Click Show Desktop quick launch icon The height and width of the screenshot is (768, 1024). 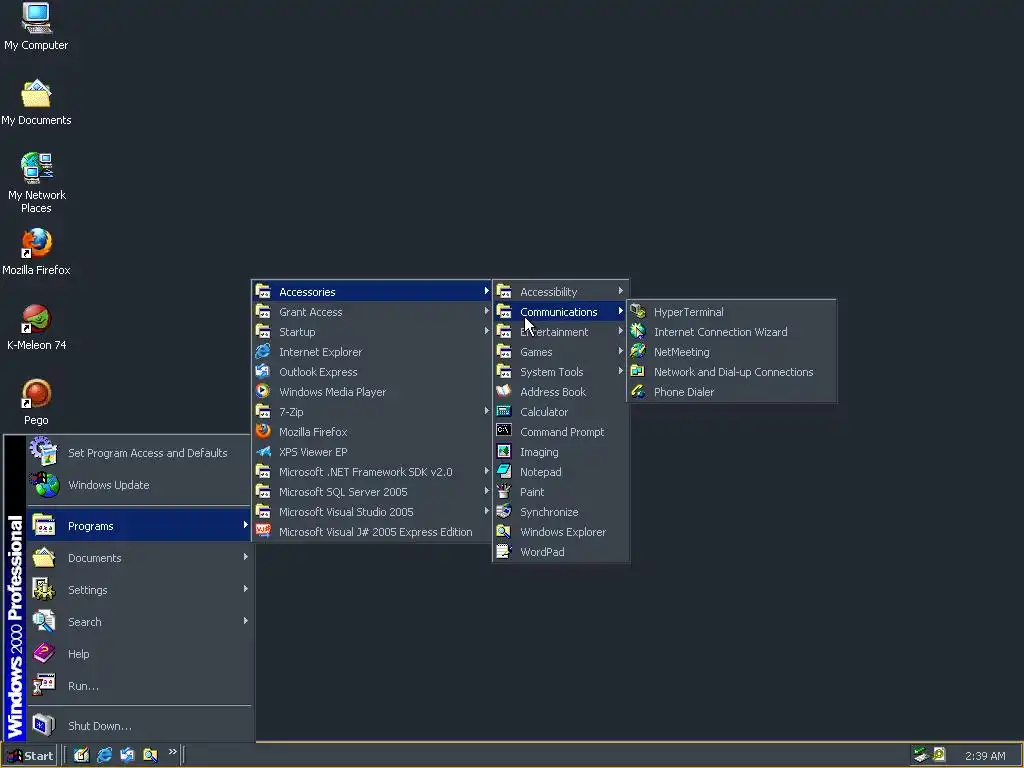[81, 755]
